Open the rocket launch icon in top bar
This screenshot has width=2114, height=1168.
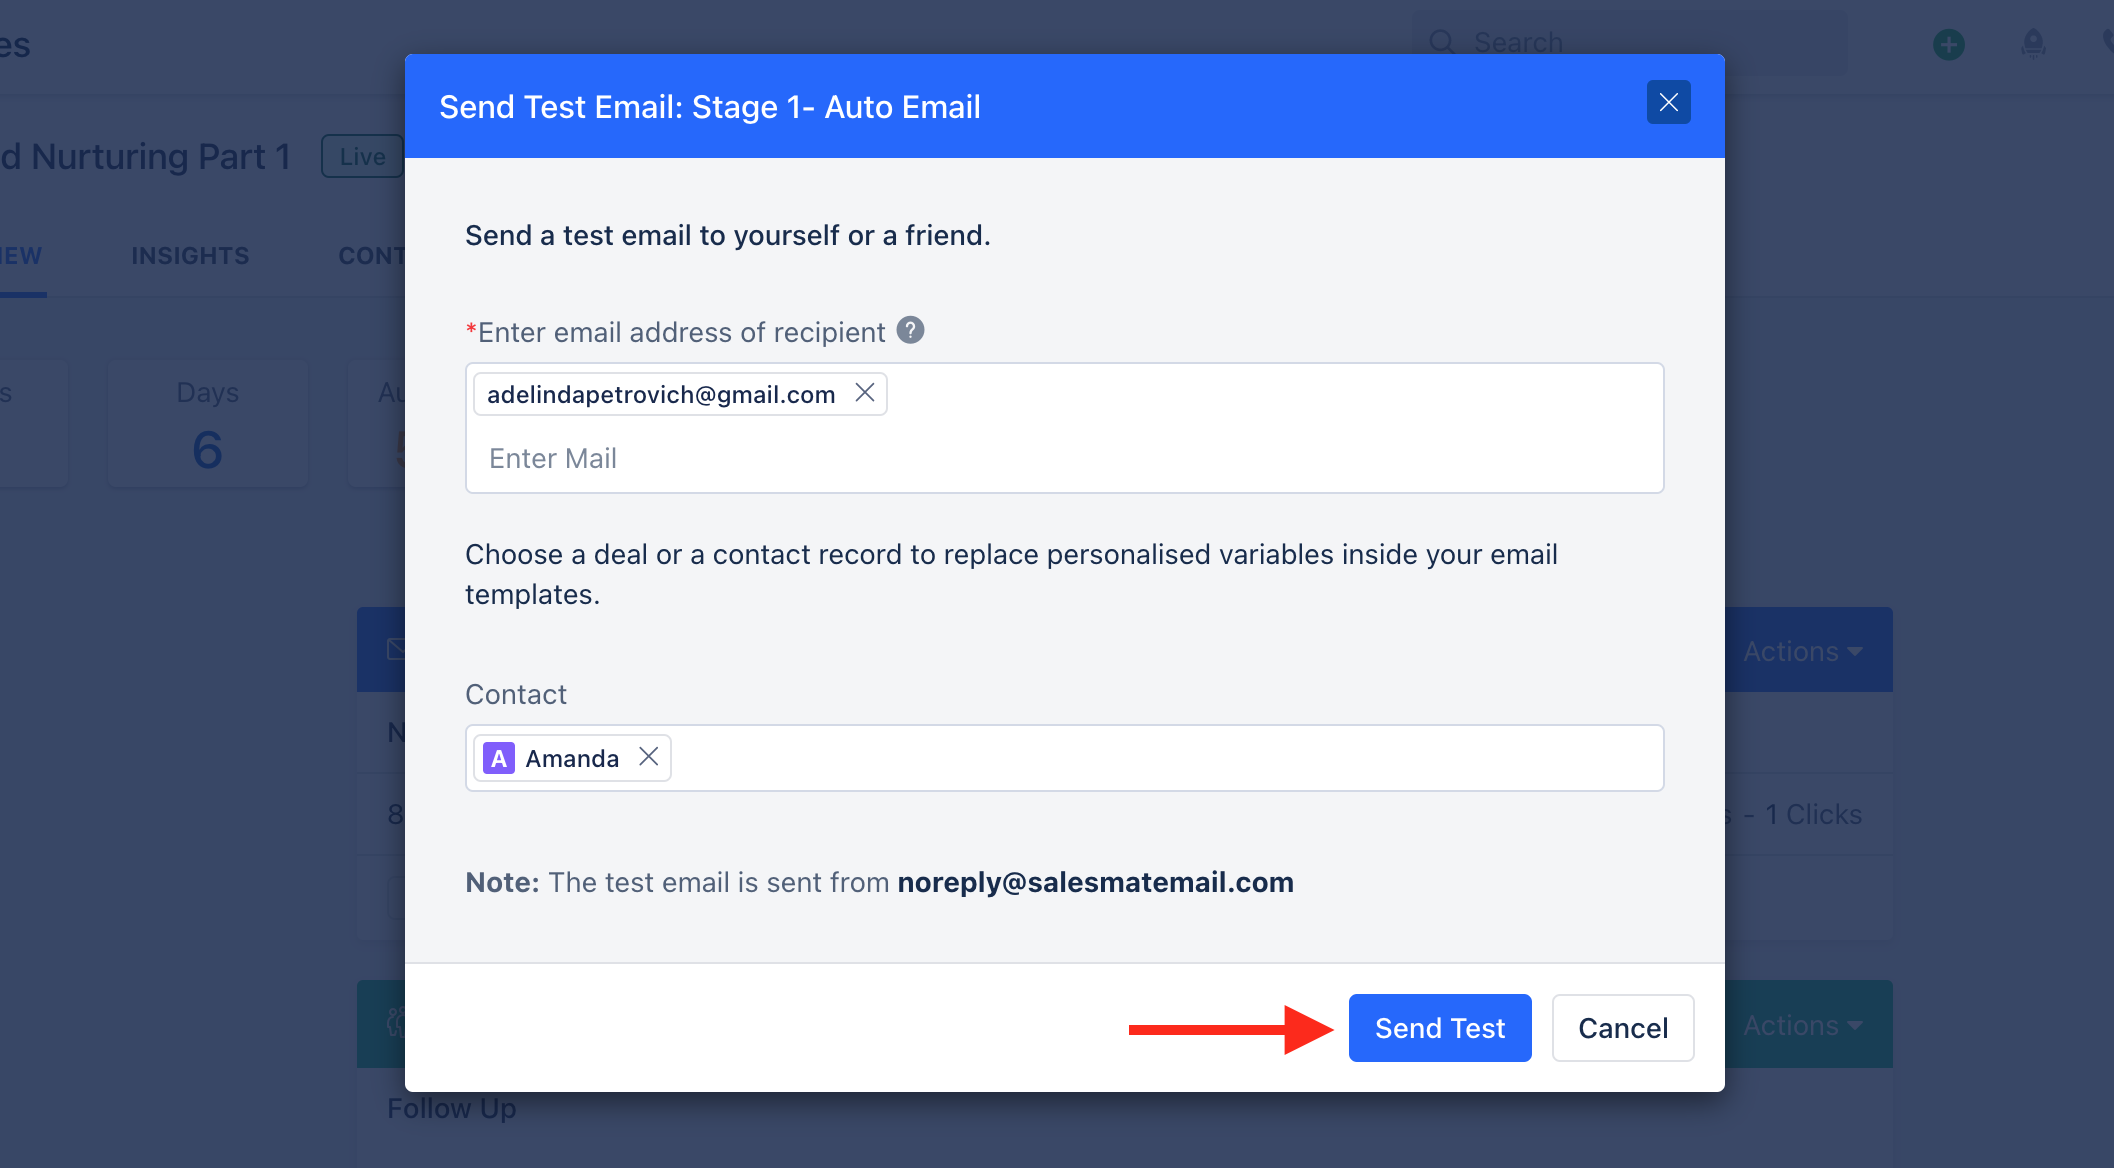click(x=2032, y=44)
